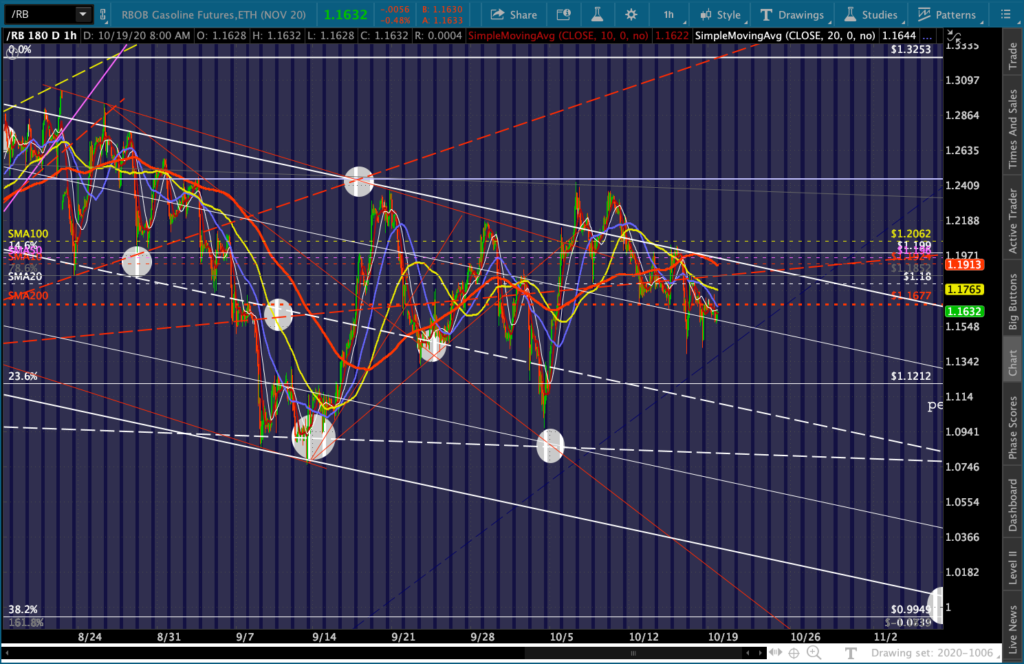Open the Patterns button
1024x664 pixels.
click(947, 14)
